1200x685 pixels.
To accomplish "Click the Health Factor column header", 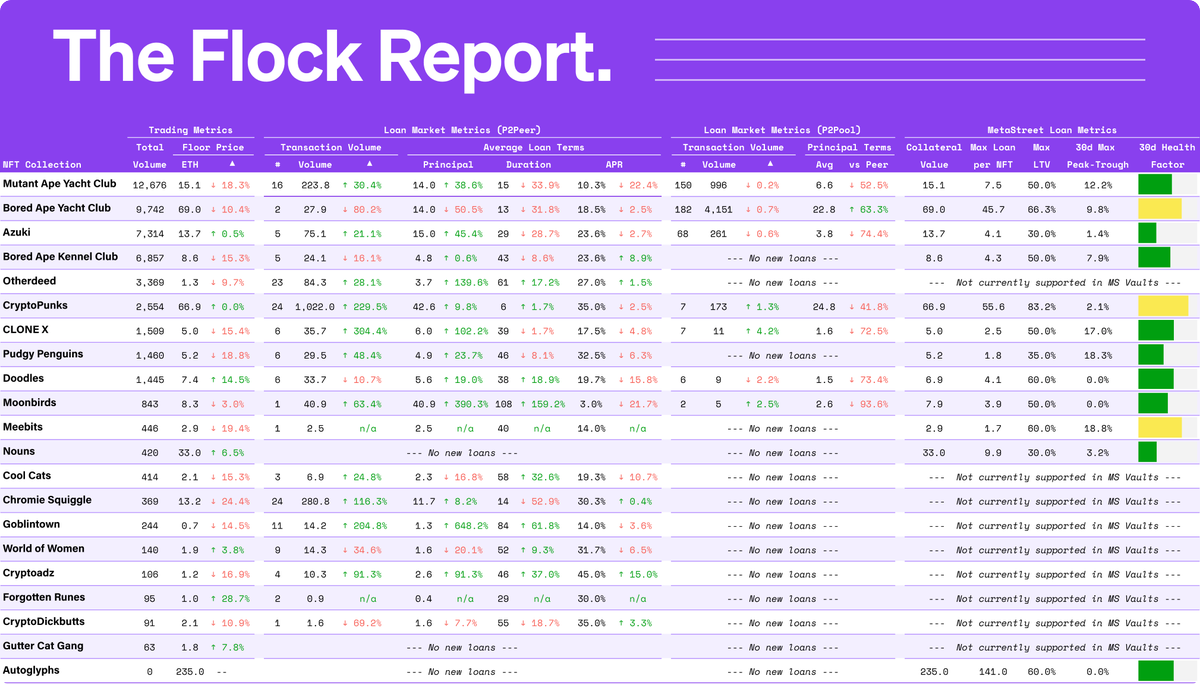I will [x=1167, y=156].
